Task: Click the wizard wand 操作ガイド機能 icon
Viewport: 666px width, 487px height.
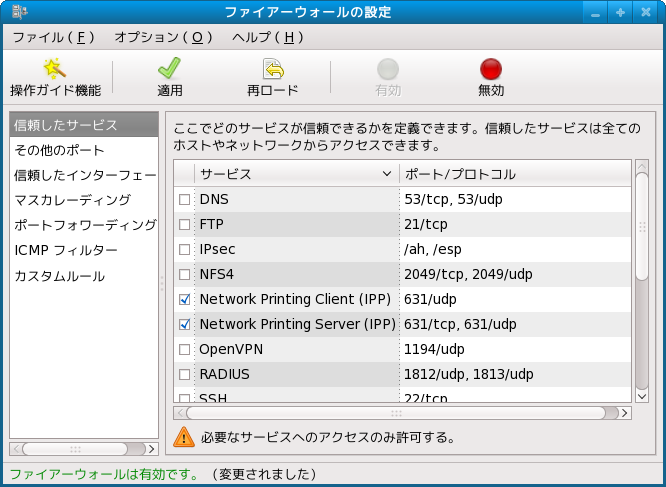Action: tap(55, 69)
